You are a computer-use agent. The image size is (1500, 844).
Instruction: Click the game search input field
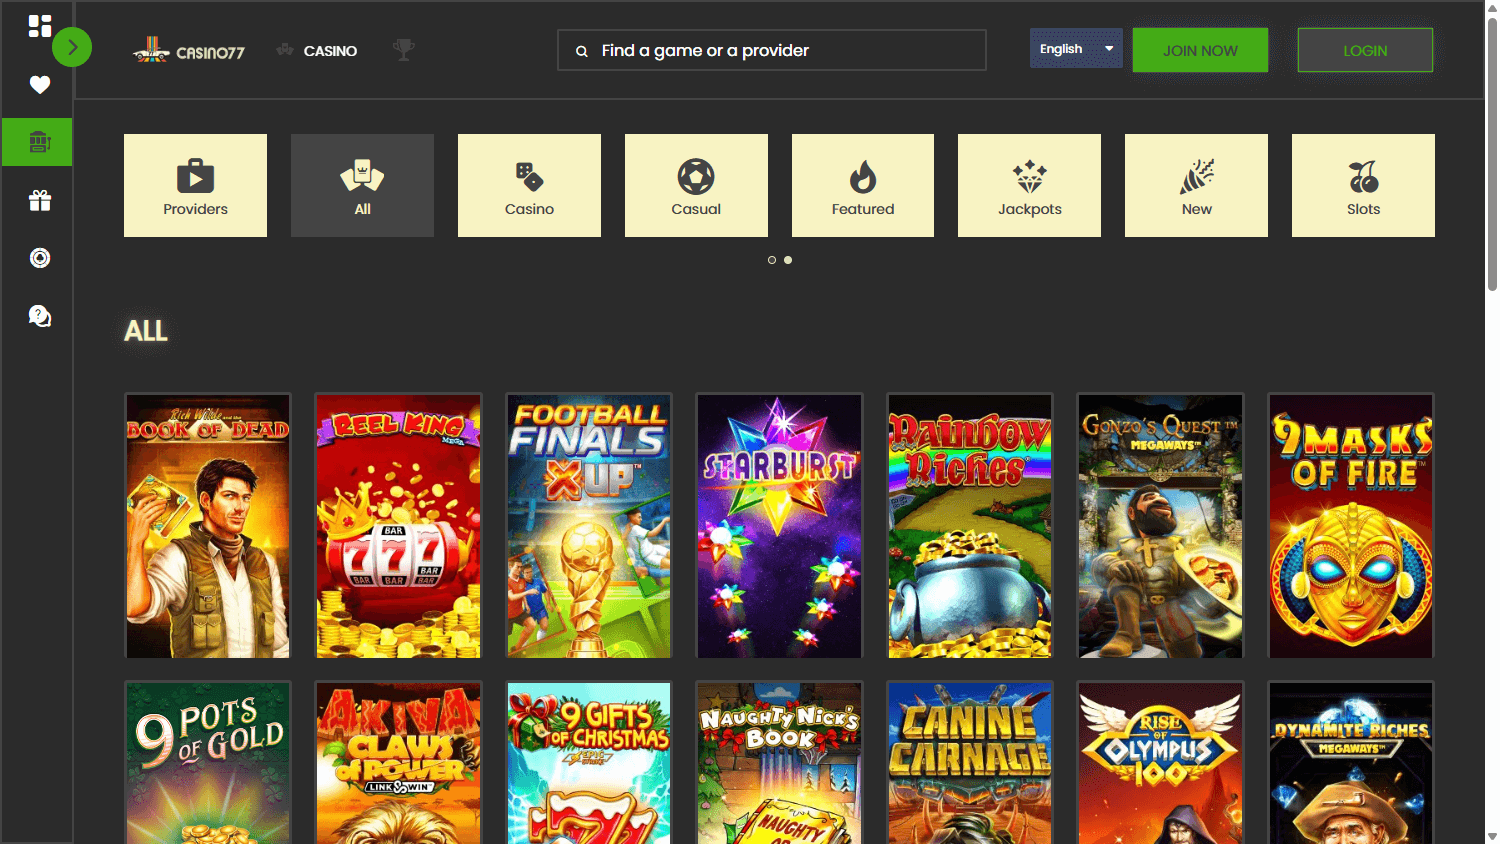771,49
